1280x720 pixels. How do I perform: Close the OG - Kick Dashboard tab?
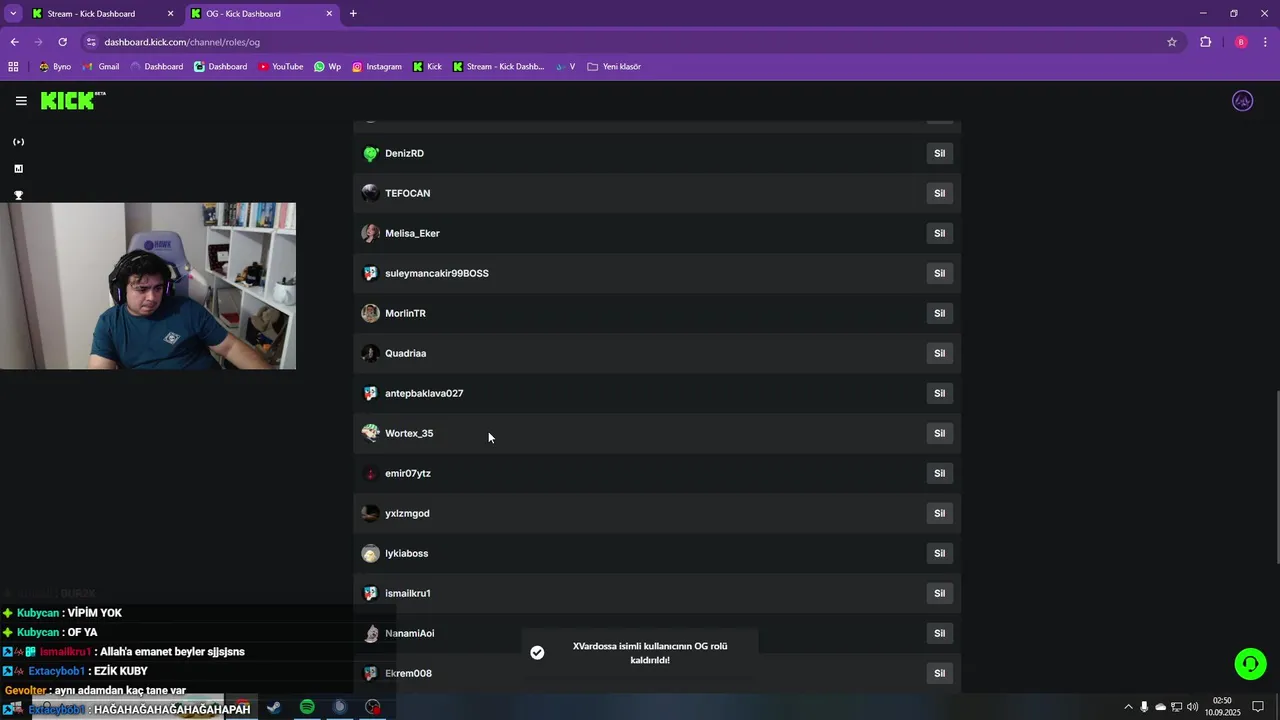[x=329, y=14]
